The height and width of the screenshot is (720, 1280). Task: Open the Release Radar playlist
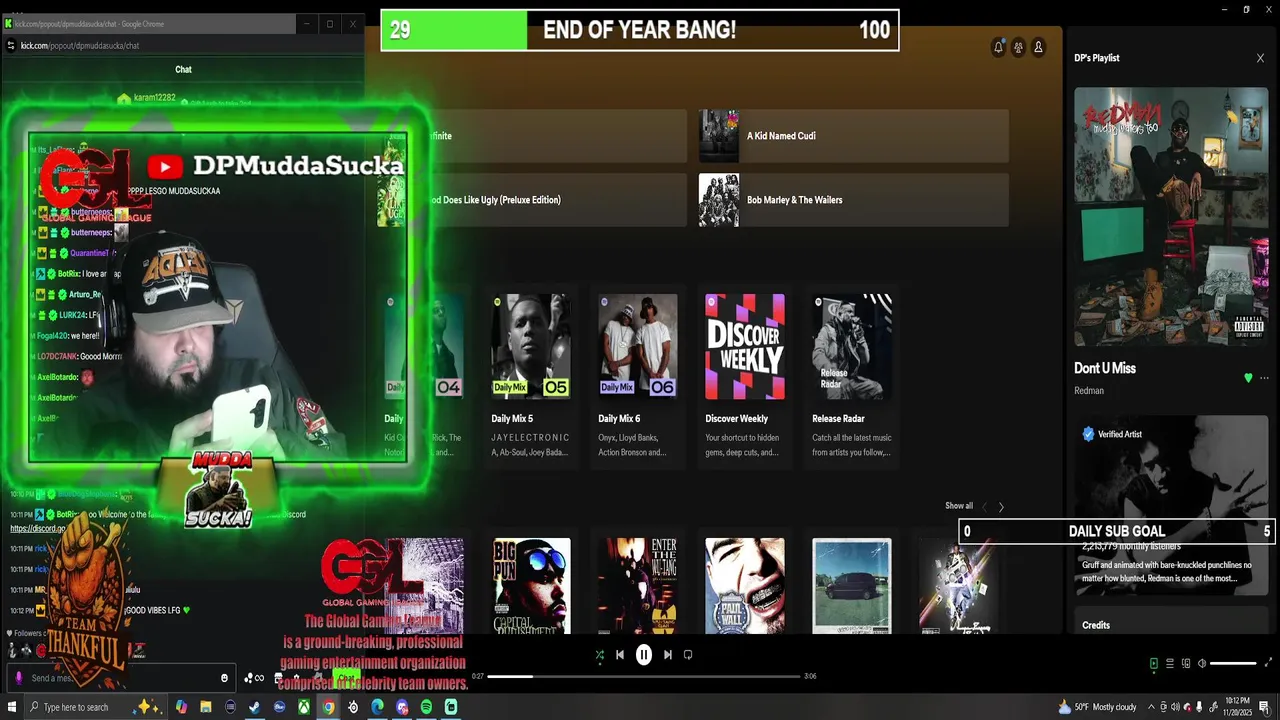coord(852,377)
